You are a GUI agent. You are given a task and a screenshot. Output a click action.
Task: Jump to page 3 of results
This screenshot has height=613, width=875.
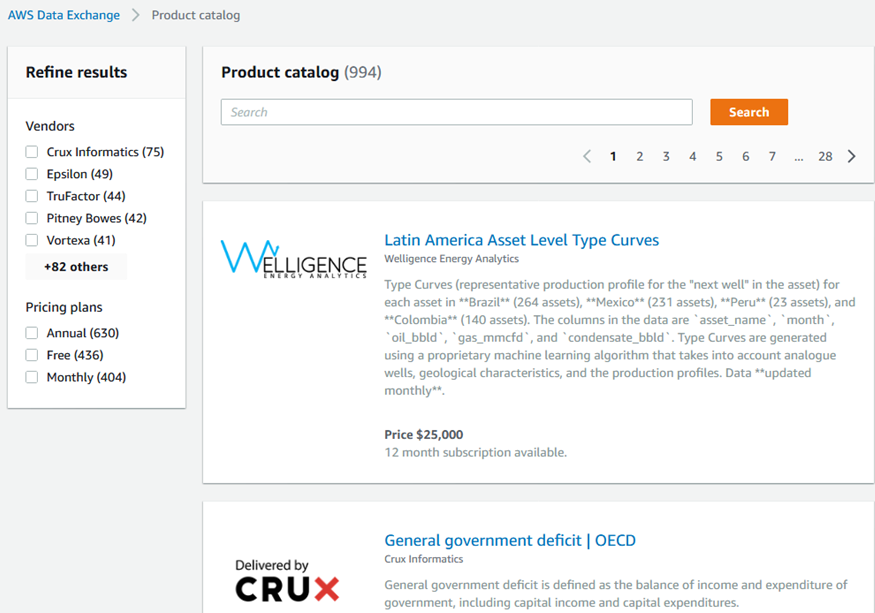point(666,156)
